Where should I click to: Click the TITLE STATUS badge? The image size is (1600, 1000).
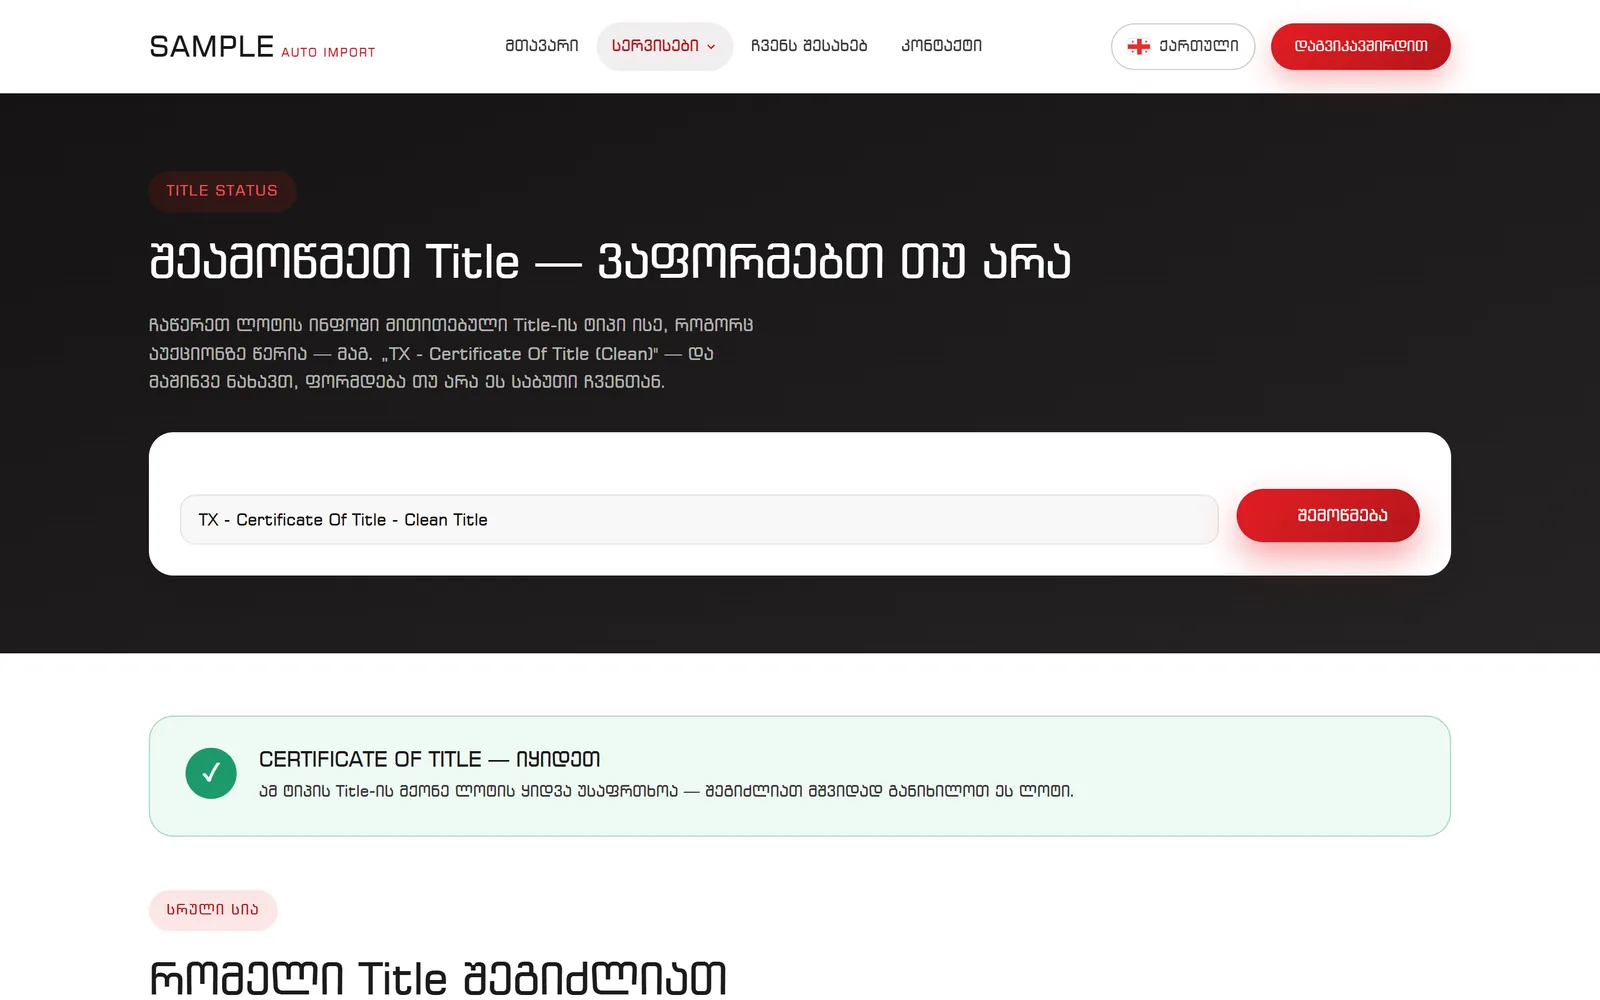coord(222,191)
